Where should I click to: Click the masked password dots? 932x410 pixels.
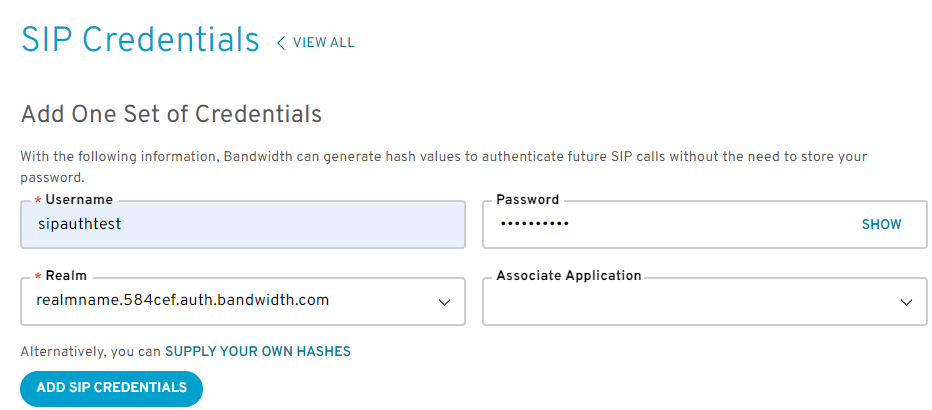[x=534, y=224]
